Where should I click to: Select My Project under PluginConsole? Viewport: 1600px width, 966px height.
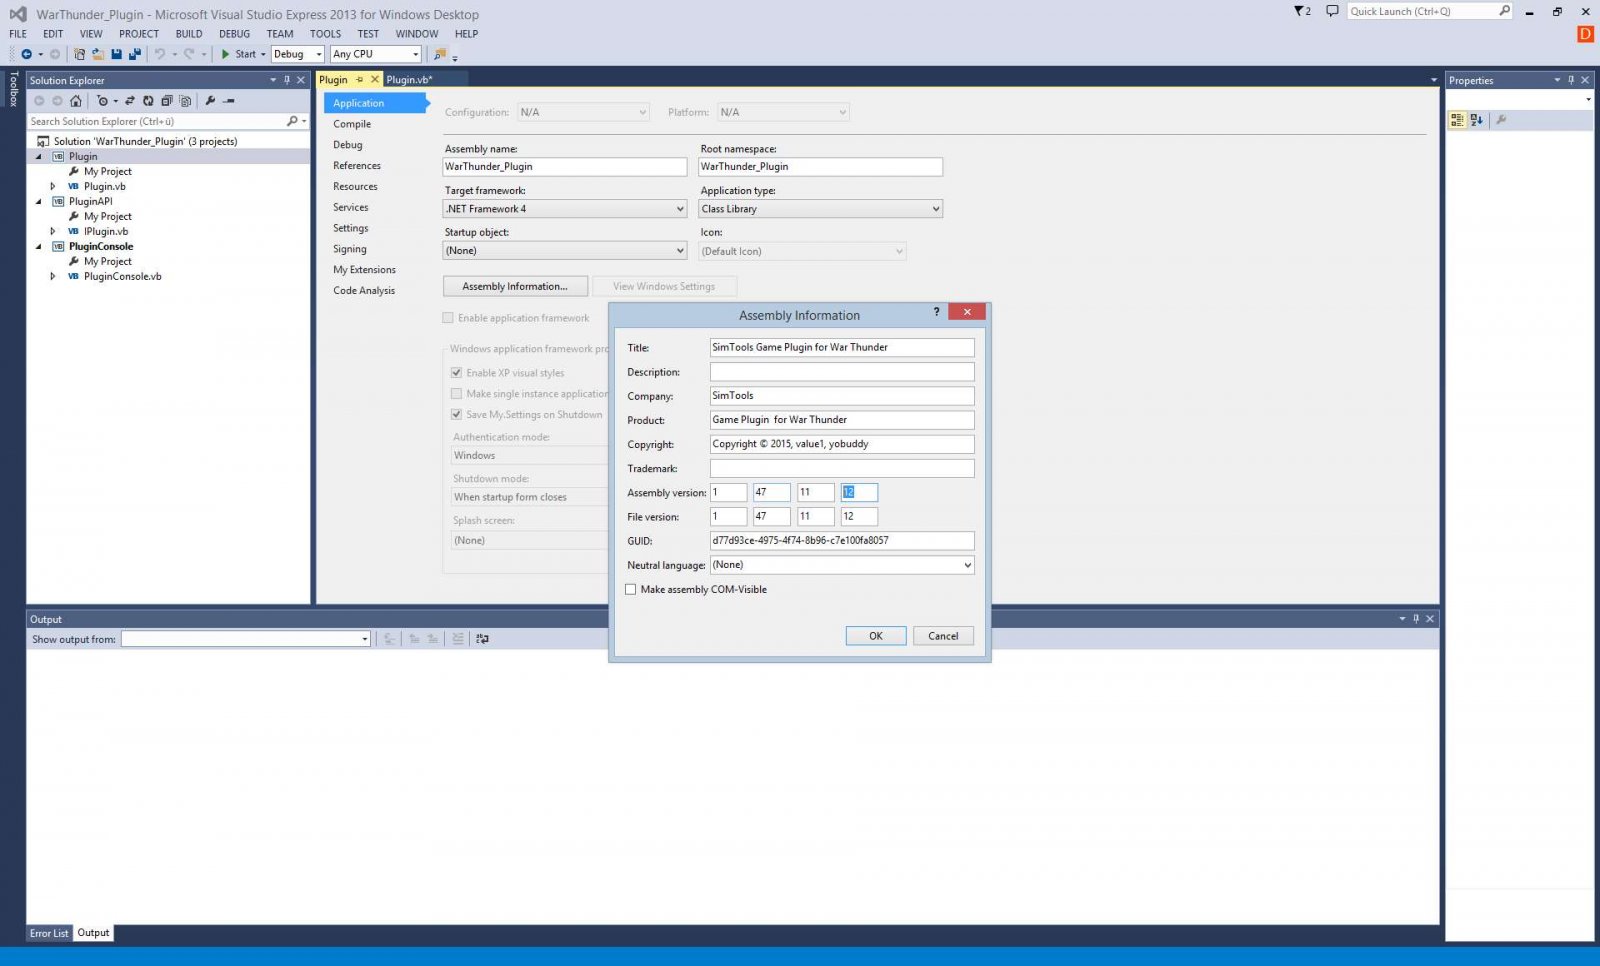(108, 261)
